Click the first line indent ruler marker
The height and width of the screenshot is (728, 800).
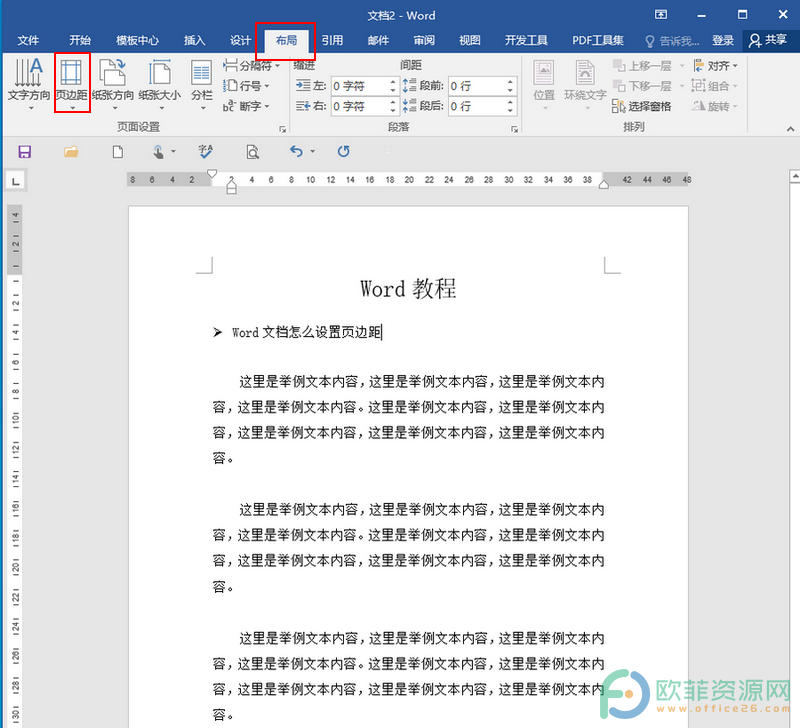pyautogui.click(x=212, y=173)
